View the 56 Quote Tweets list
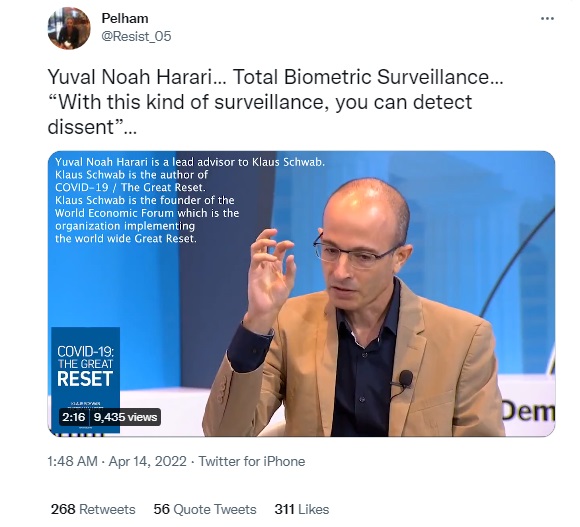Screen dimensions: 580x527 pos(205,509)
